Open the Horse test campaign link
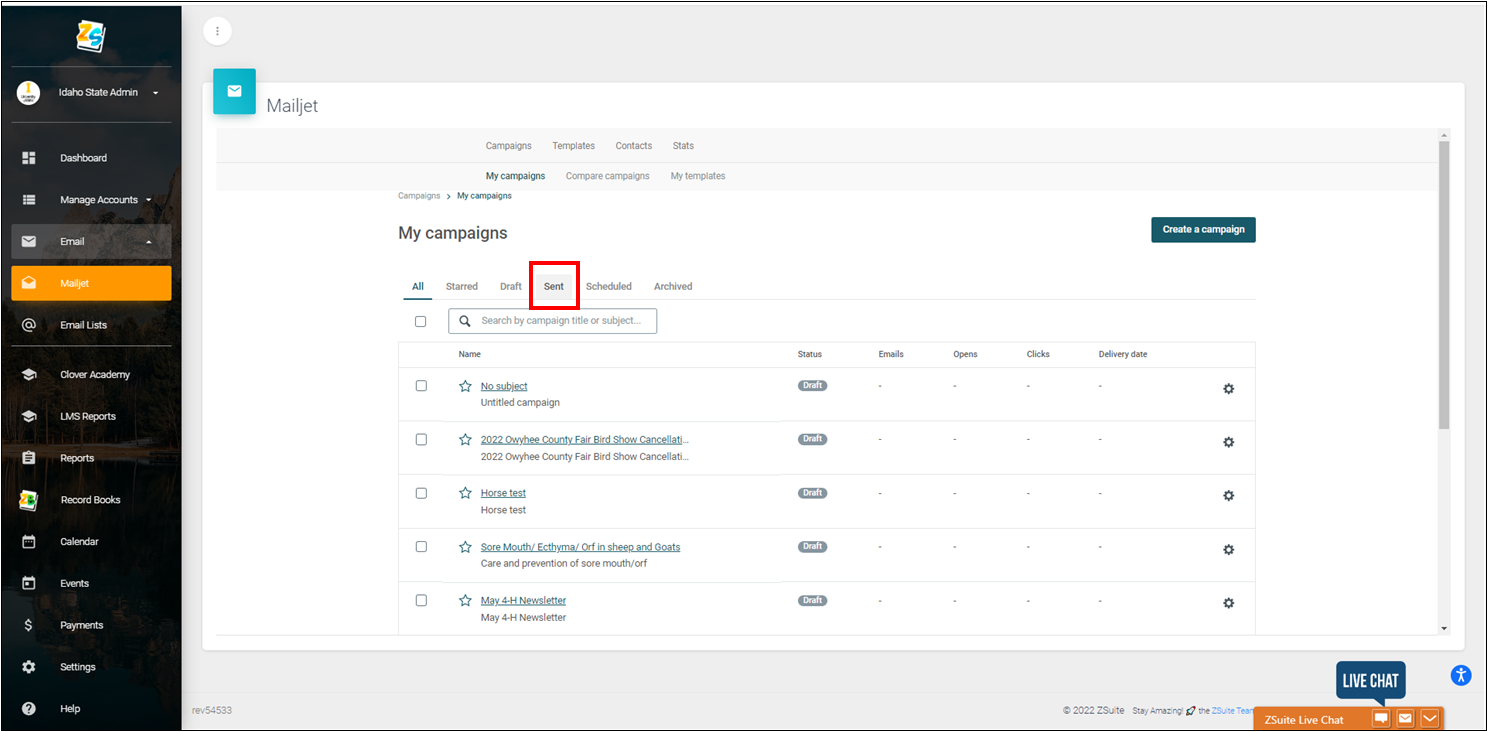The width and height of the screenshot is (1488, 732). 503,493
